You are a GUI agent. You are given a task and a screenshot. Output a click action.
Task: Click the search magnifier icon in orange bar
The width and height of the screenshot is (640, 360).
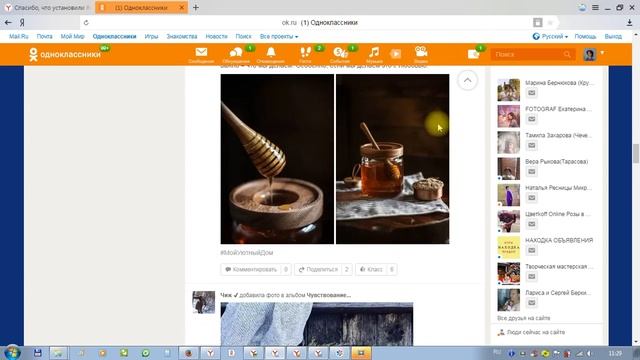[x=567, y=54]
